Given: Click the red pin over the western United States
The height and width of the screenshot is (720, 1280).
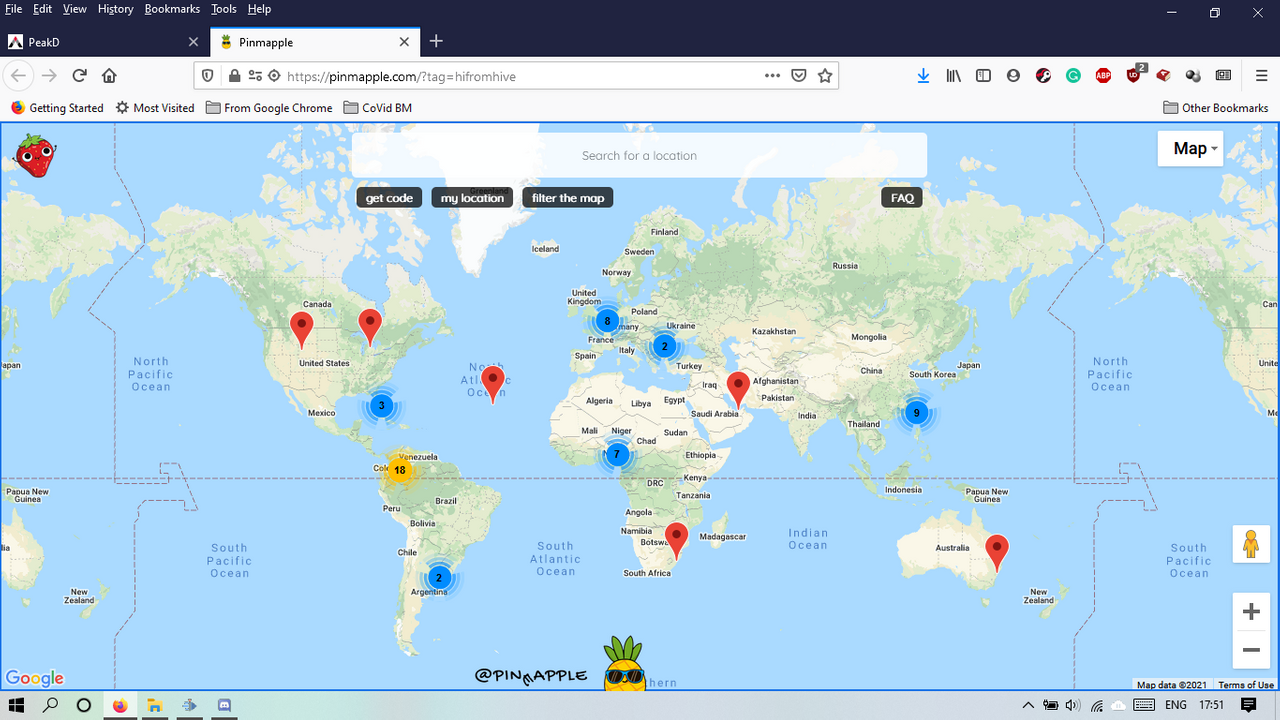Looking at the screenshot, I should click(301, 329).
